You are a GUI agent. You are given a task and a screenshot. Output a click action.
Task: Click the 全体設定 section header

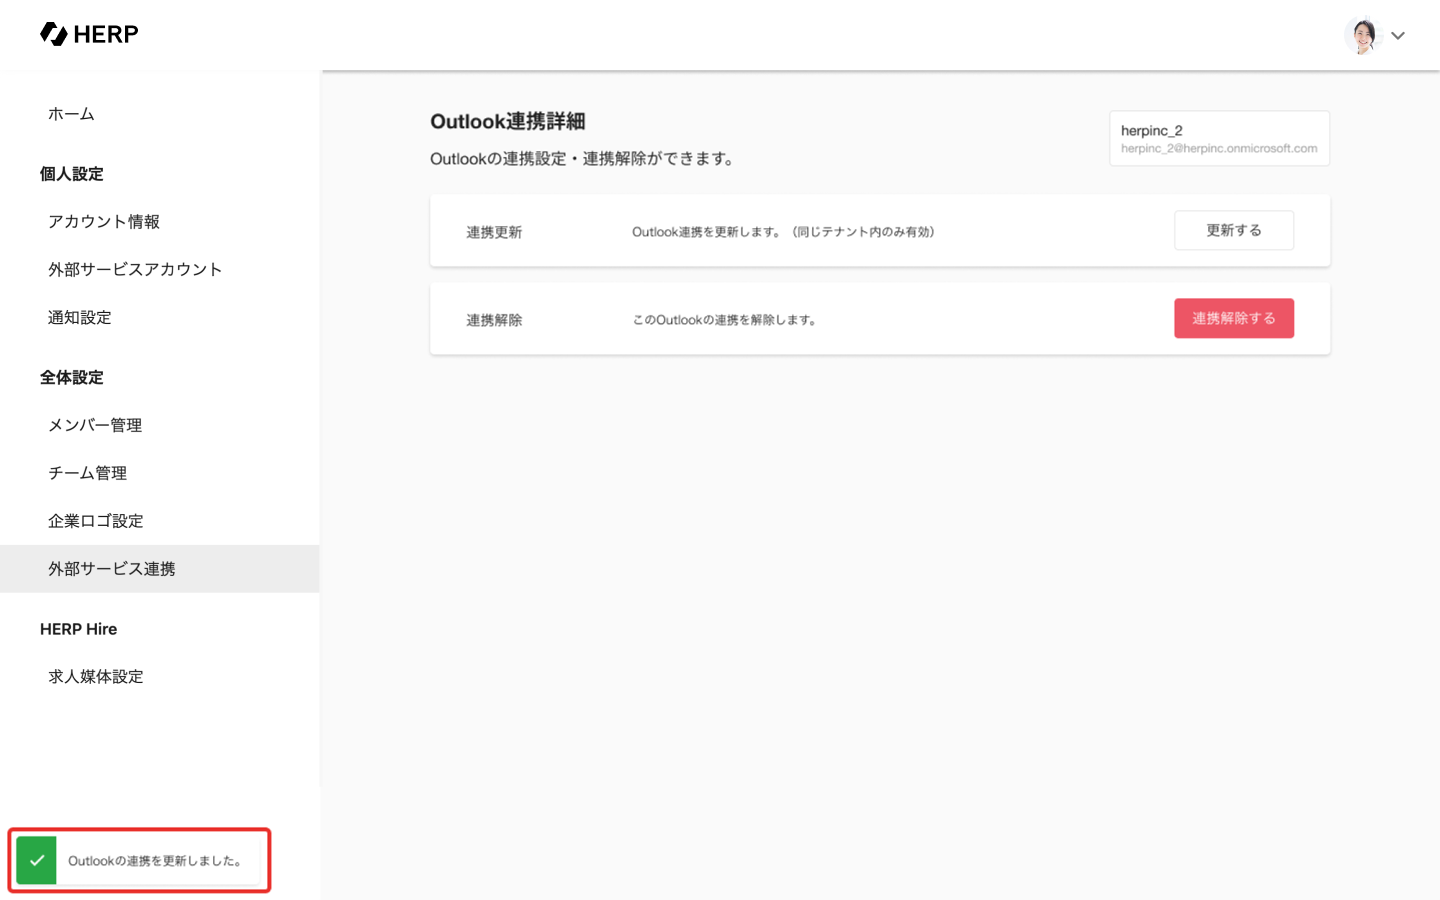72,378
